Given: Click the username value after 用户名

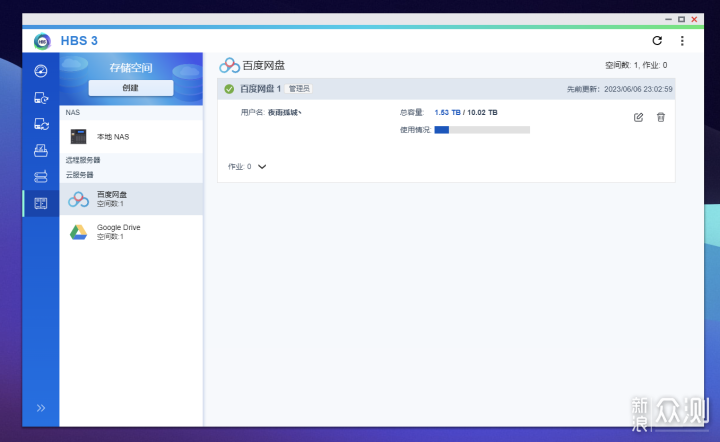Looking at the screenshot, I should pyautogui.click(x=284, y=112).
